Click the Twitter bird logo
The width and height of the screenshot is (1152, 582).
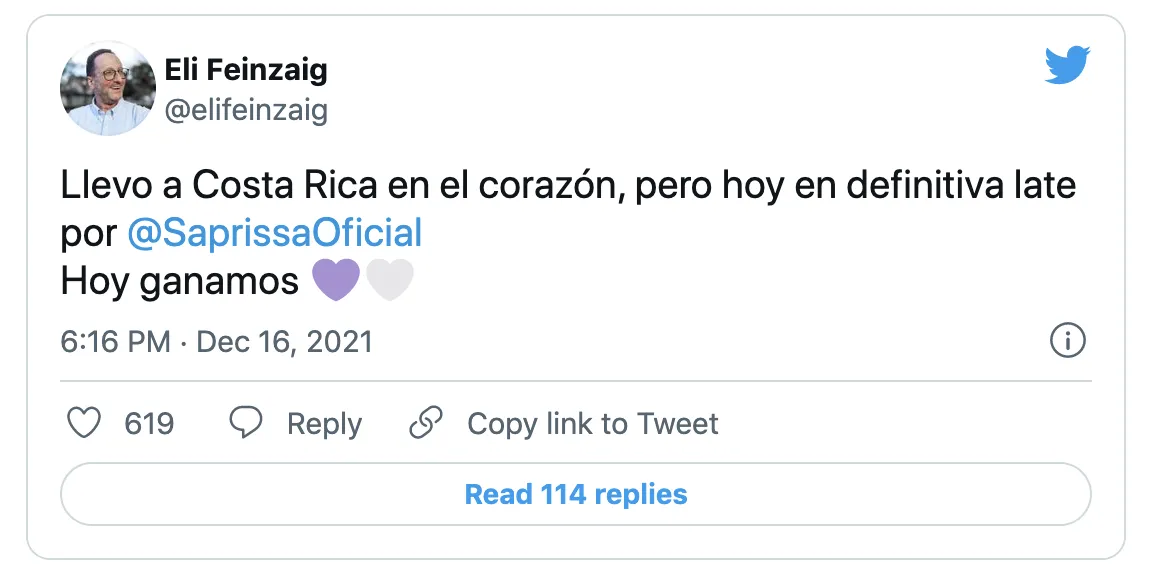point(1067,67)
